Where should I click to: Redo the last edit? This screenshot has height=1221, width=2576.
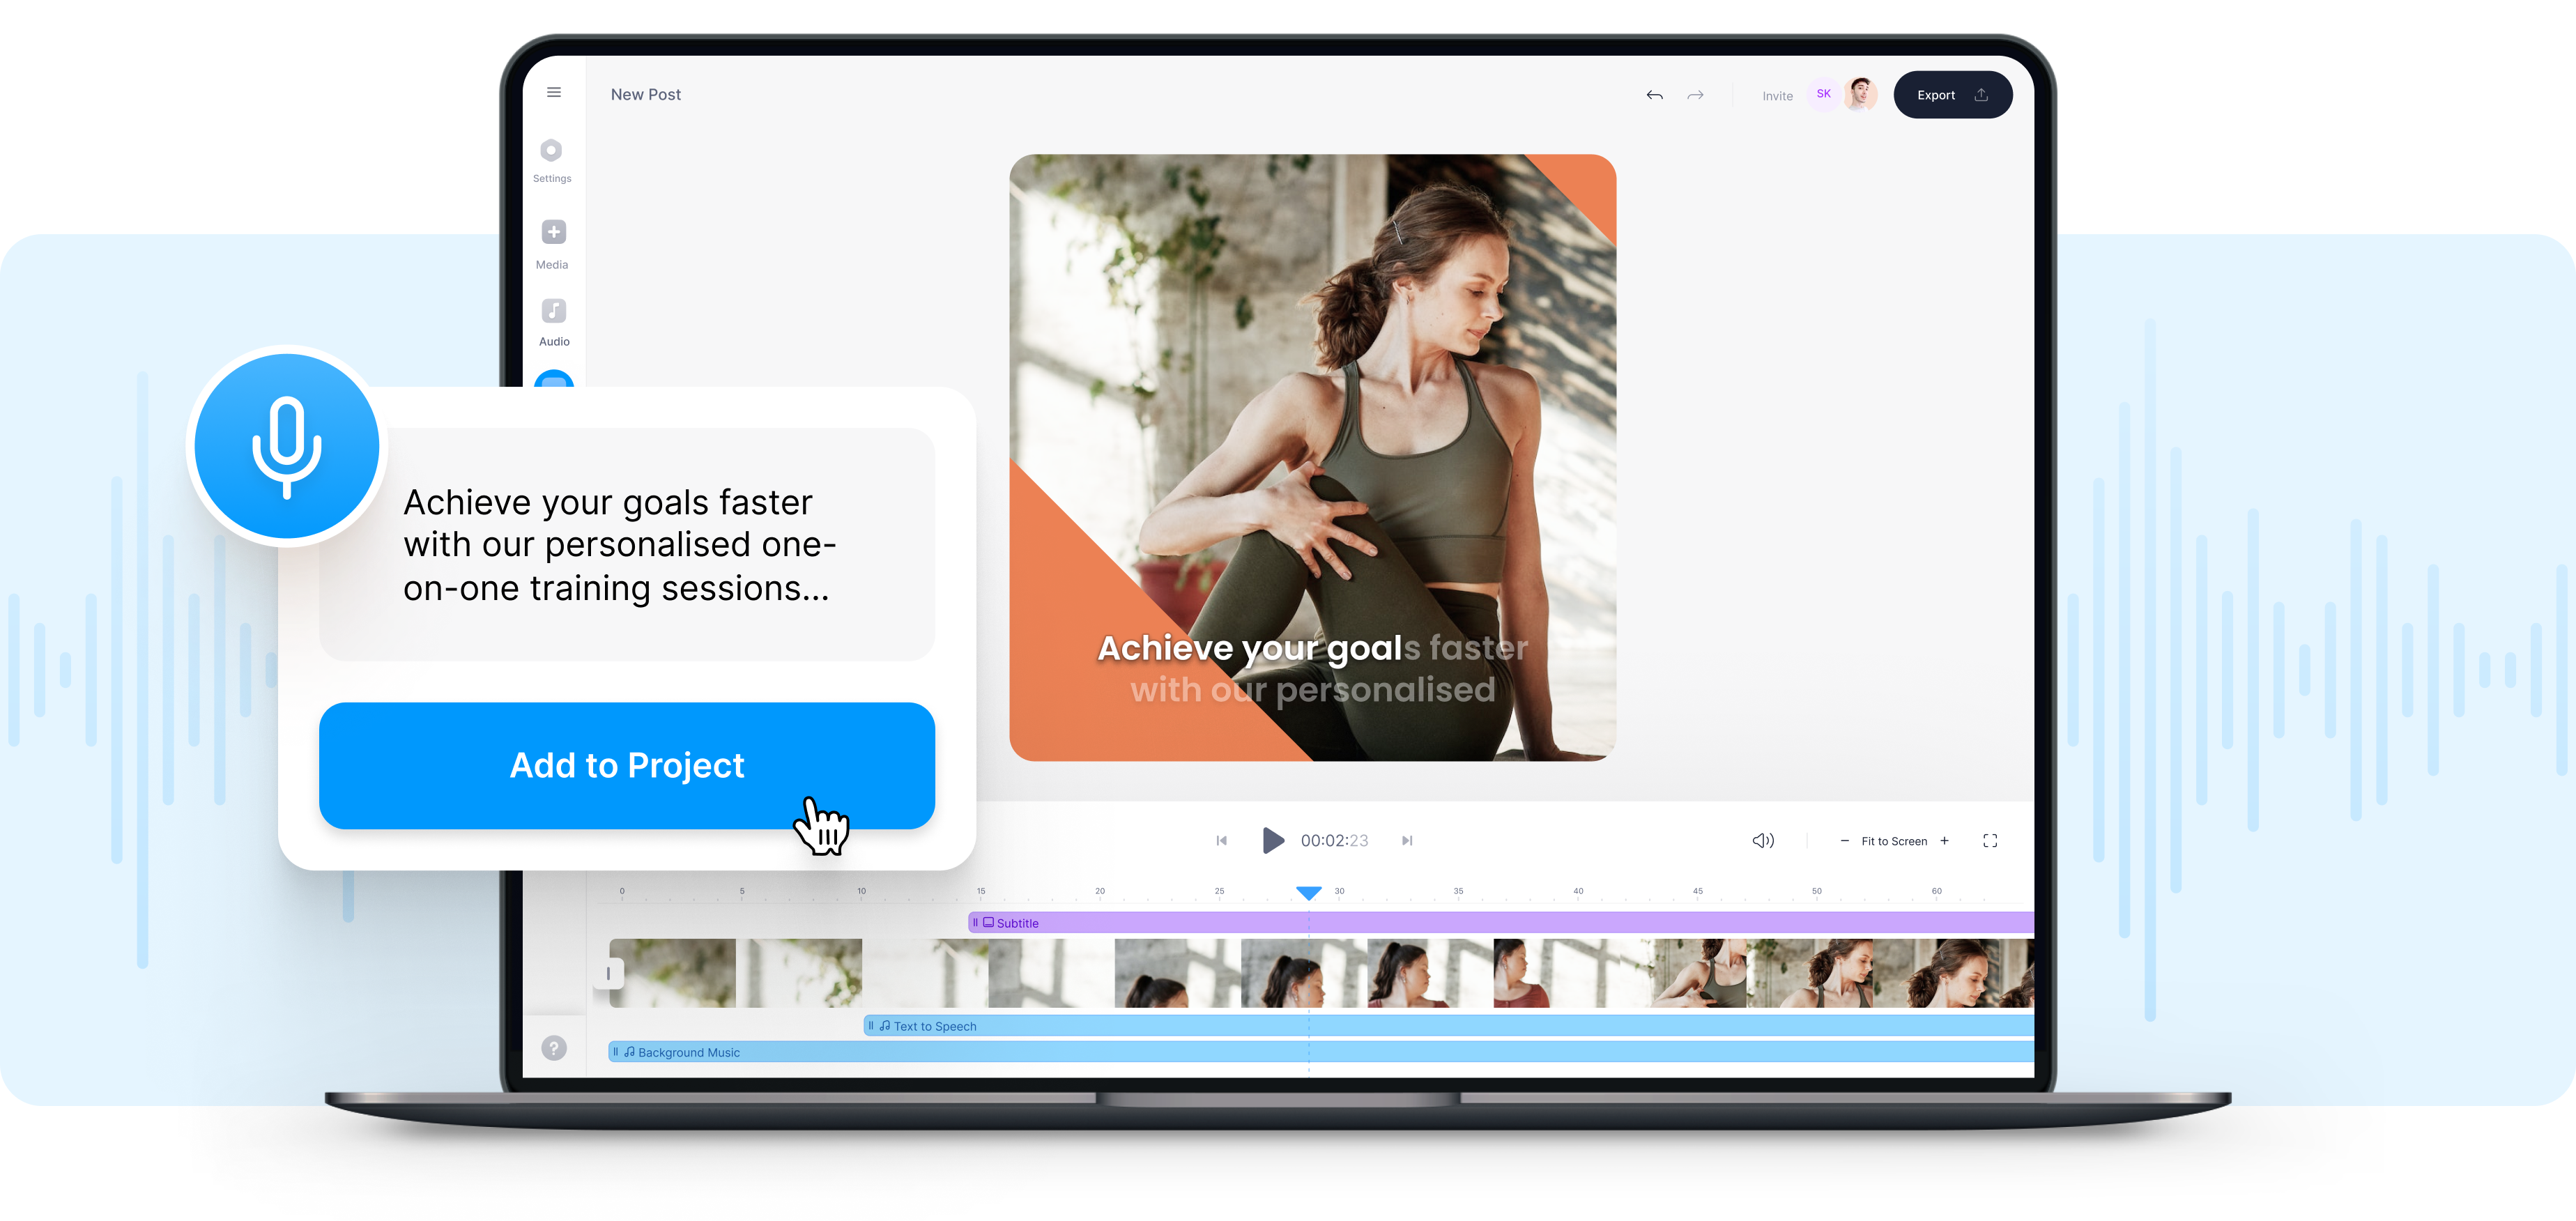pos(1696,94)
